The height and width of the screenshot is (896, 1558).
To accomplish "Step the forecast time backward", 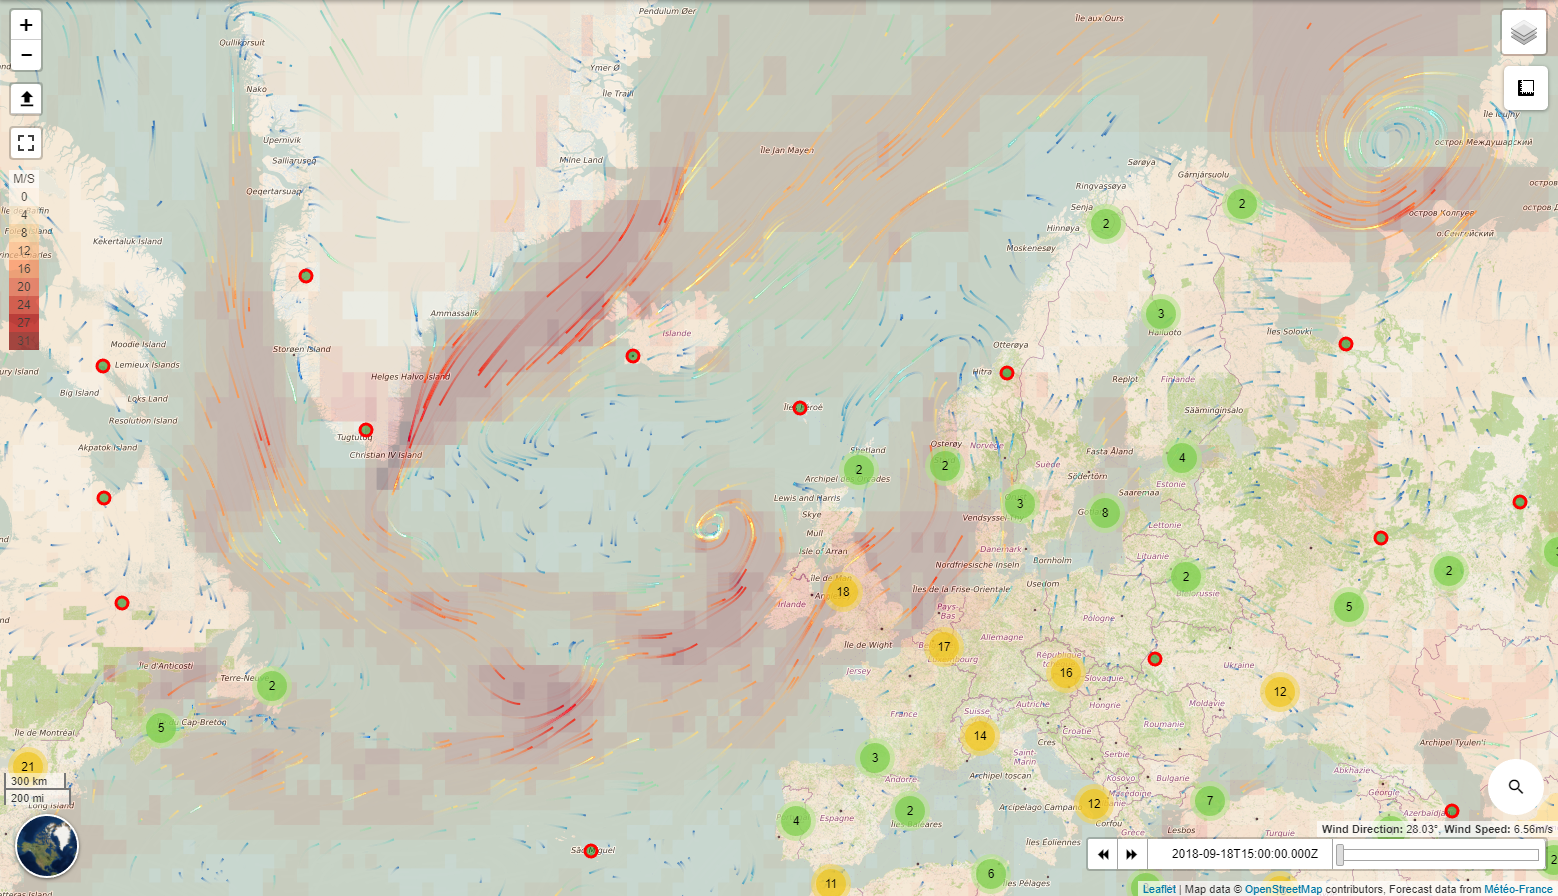I will click(x=1103, y=854).
